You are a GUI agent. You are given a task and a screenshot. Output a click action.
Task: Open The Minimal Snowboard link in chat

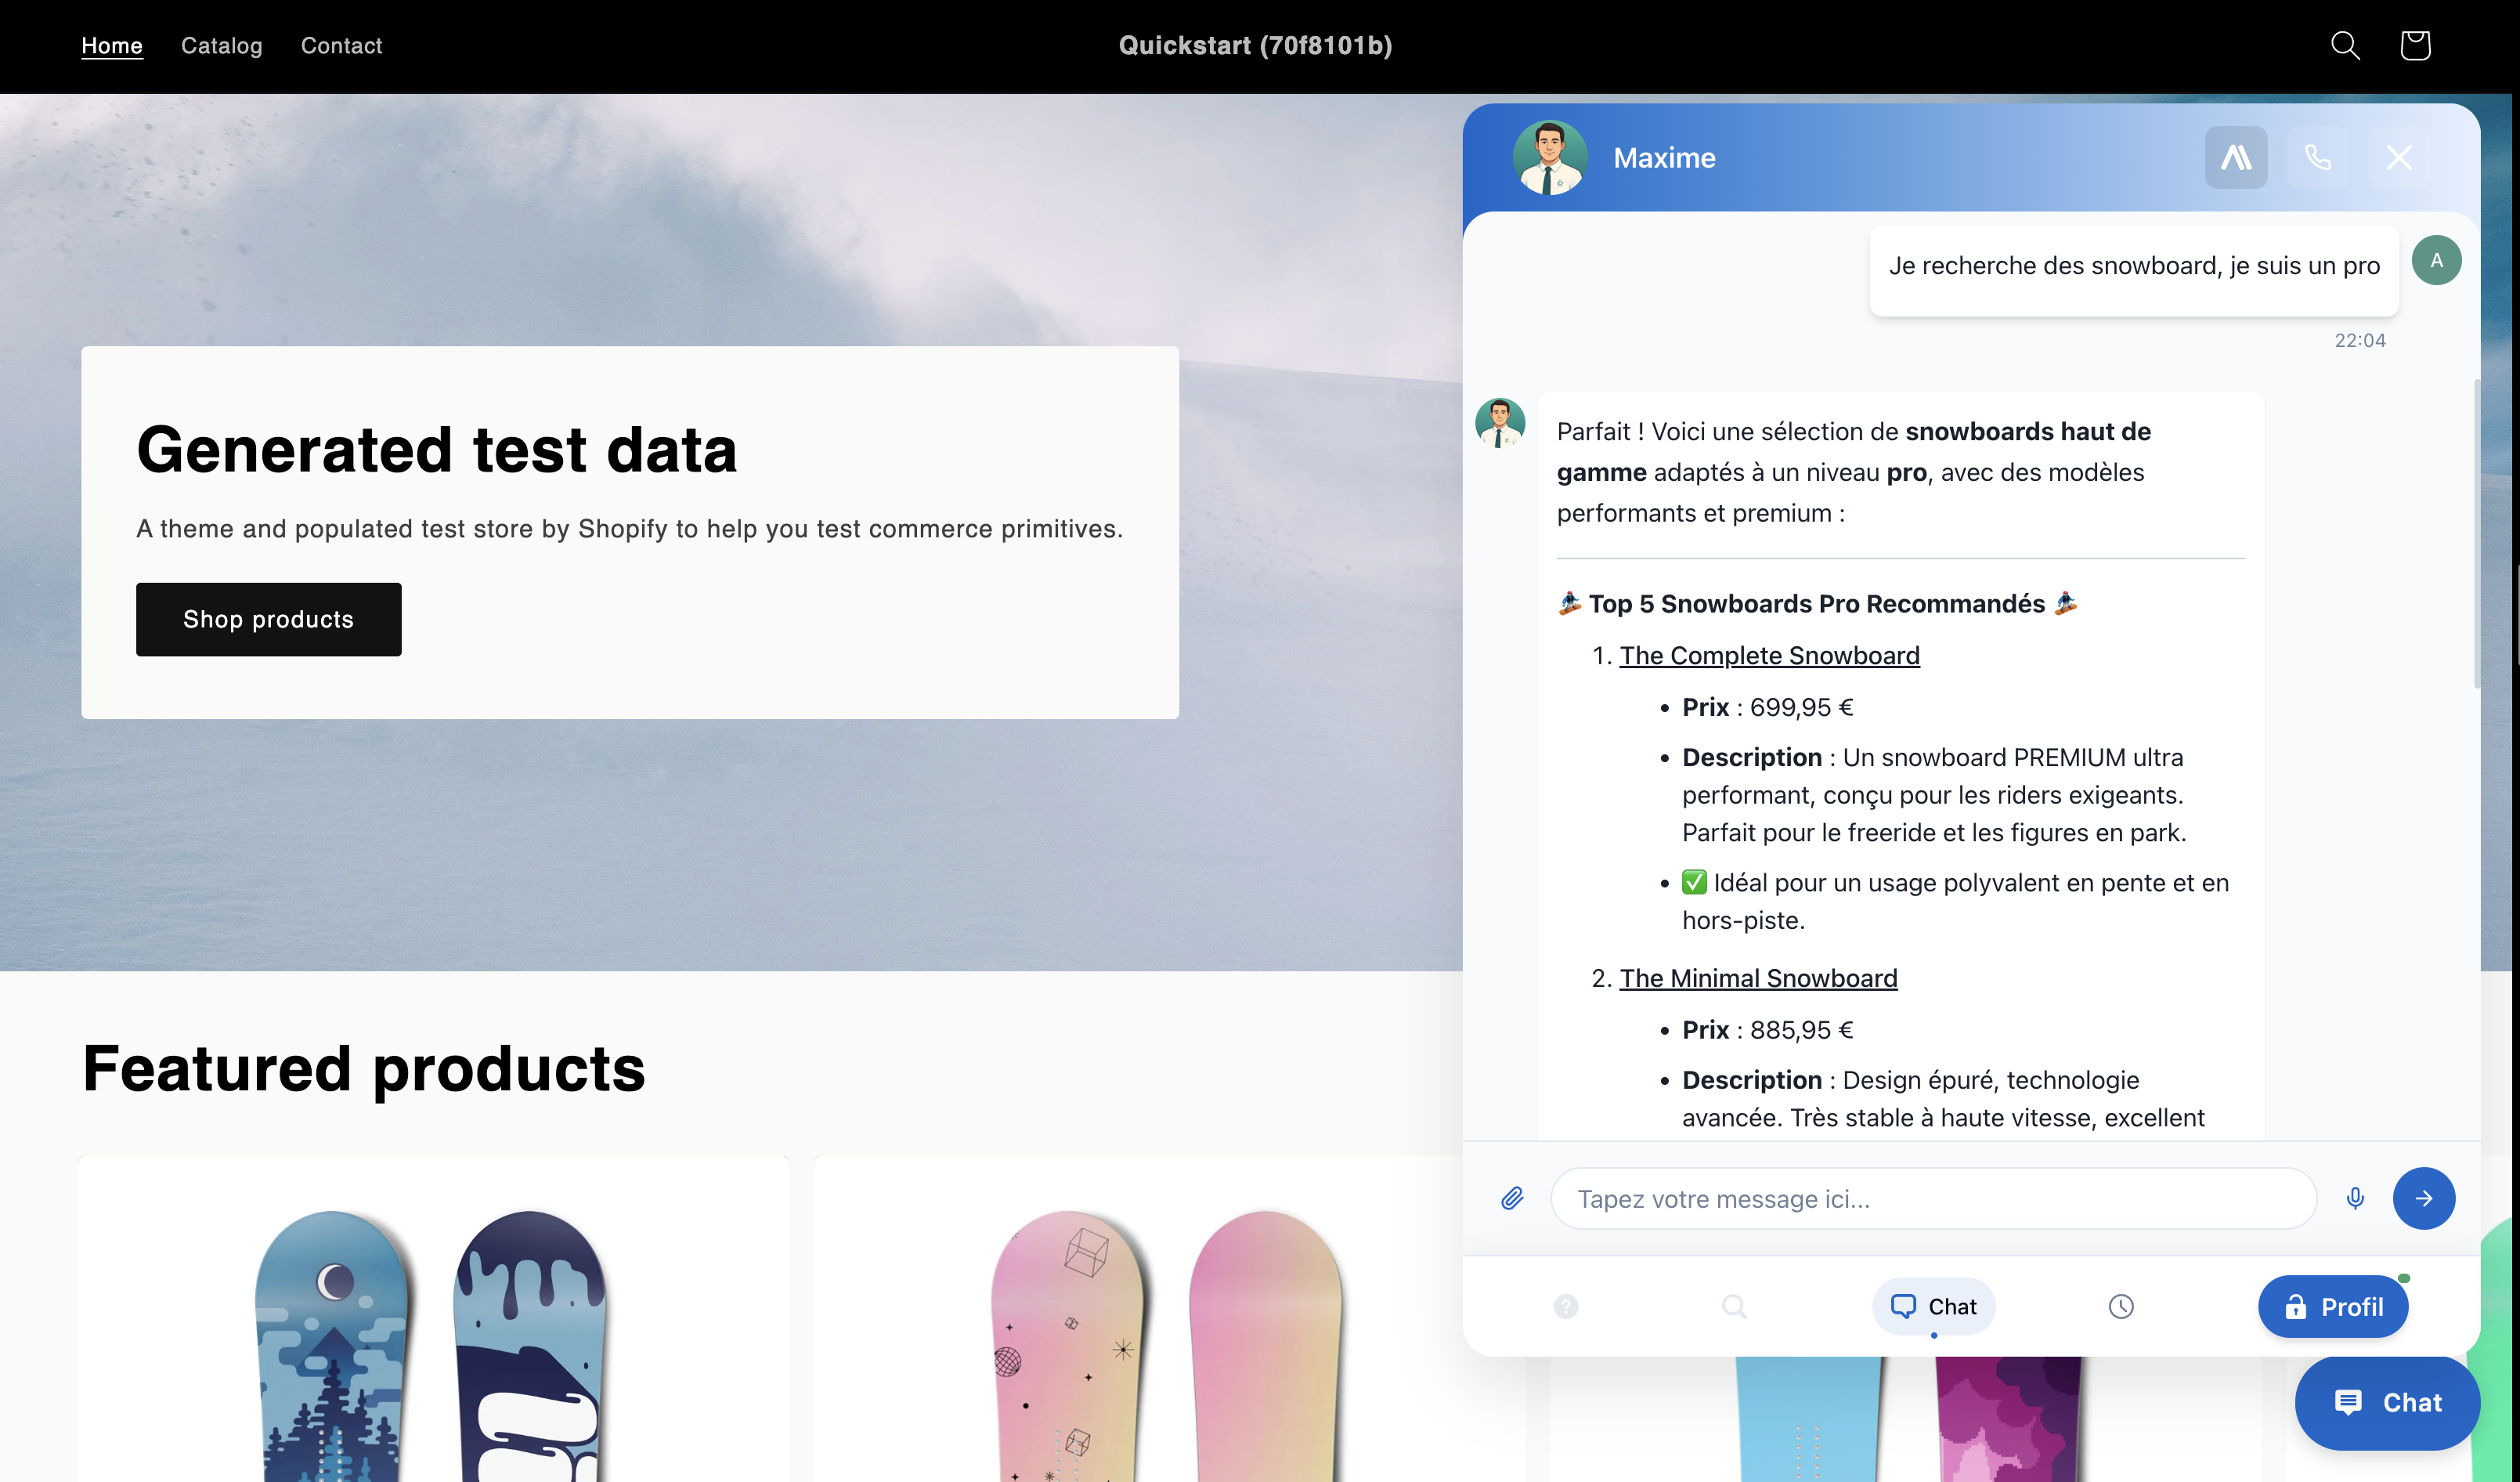pos(1758,978)
